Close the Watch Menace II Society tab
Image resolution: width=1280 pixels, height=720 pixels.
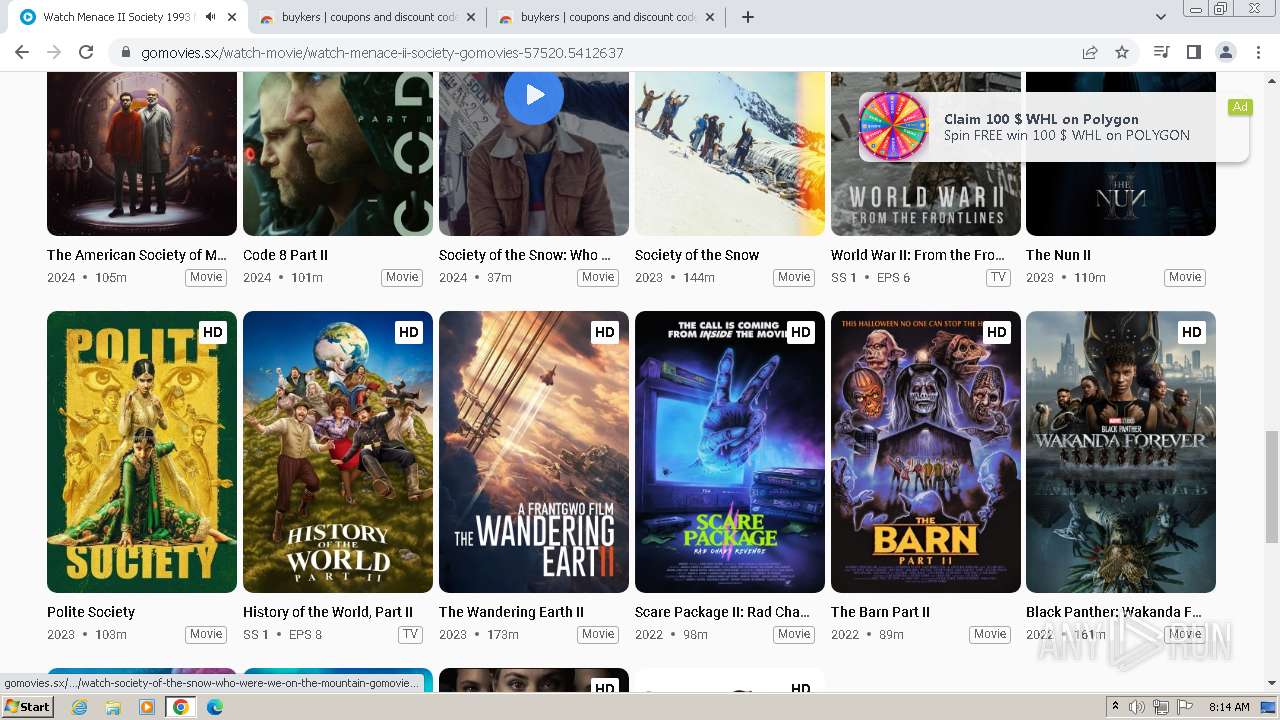point(232,17)
